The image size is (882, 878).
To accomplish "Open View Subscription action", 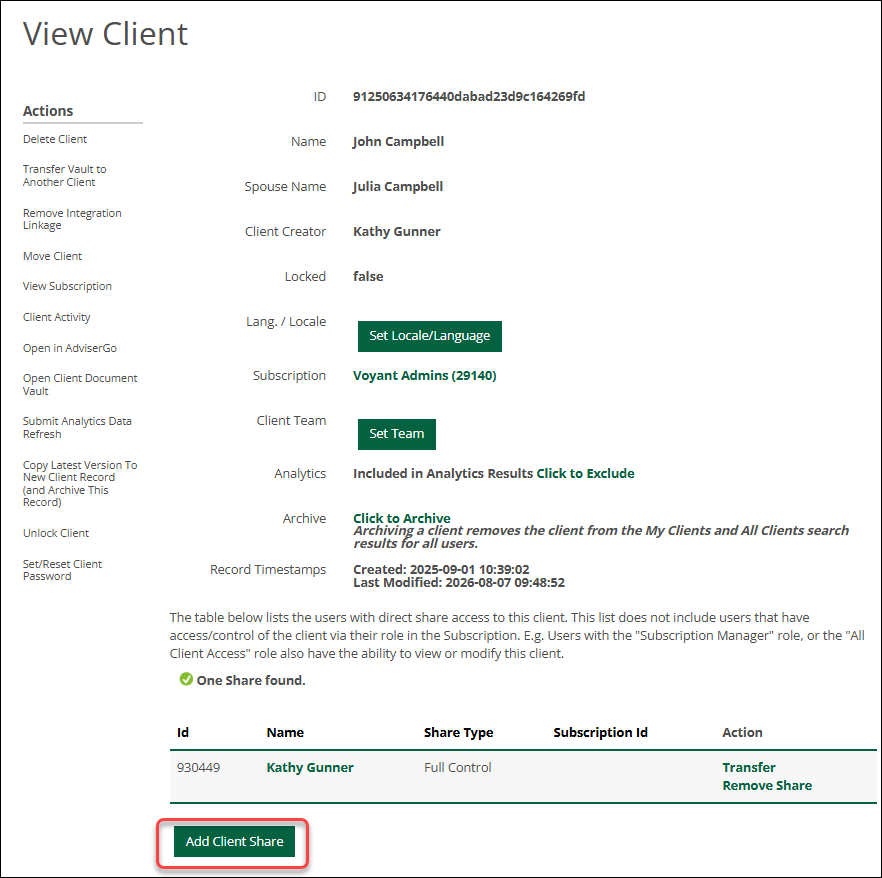I will tap(67, 286).
